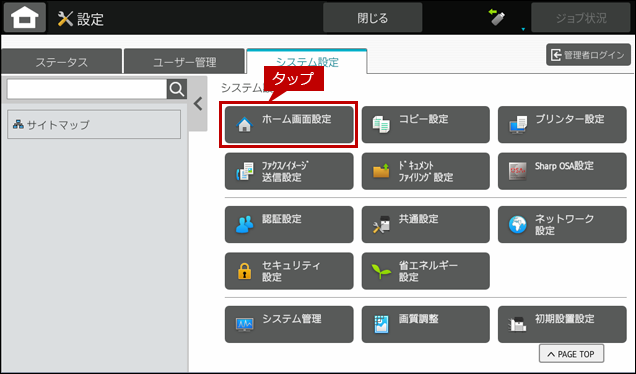
Task: Click the sitemap hierarchy icon
Action: pyautogui.click(x=18, y=124)
